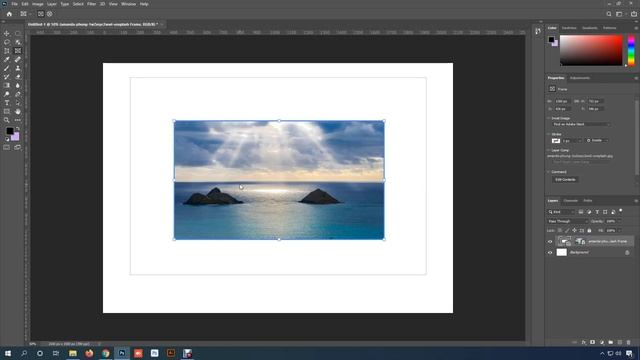The height and width of the screenshot is (360, 640).
Task: Select the Healing Brush tool
Action: 18,60
